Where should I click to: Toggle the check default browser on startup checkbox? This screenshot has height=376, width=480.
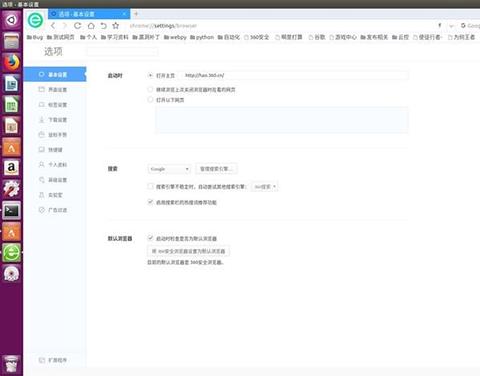pos(150,238)
